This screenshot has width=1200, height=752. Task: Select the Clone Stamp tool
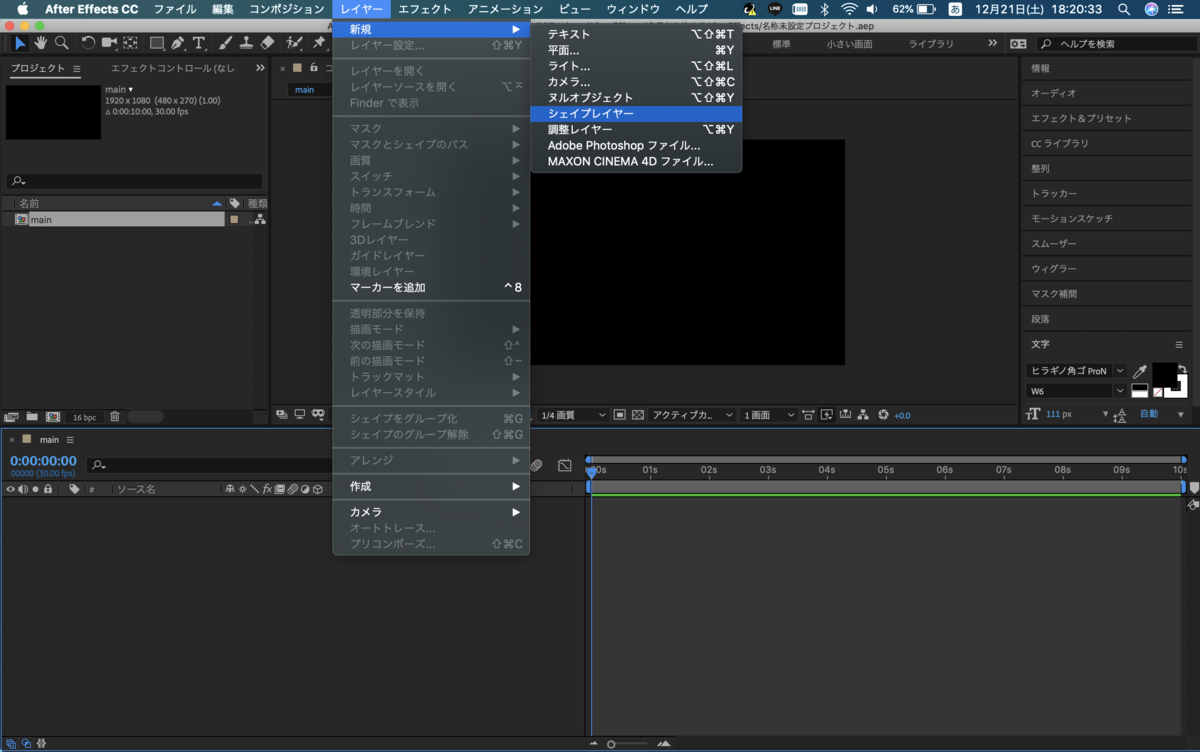246,43
